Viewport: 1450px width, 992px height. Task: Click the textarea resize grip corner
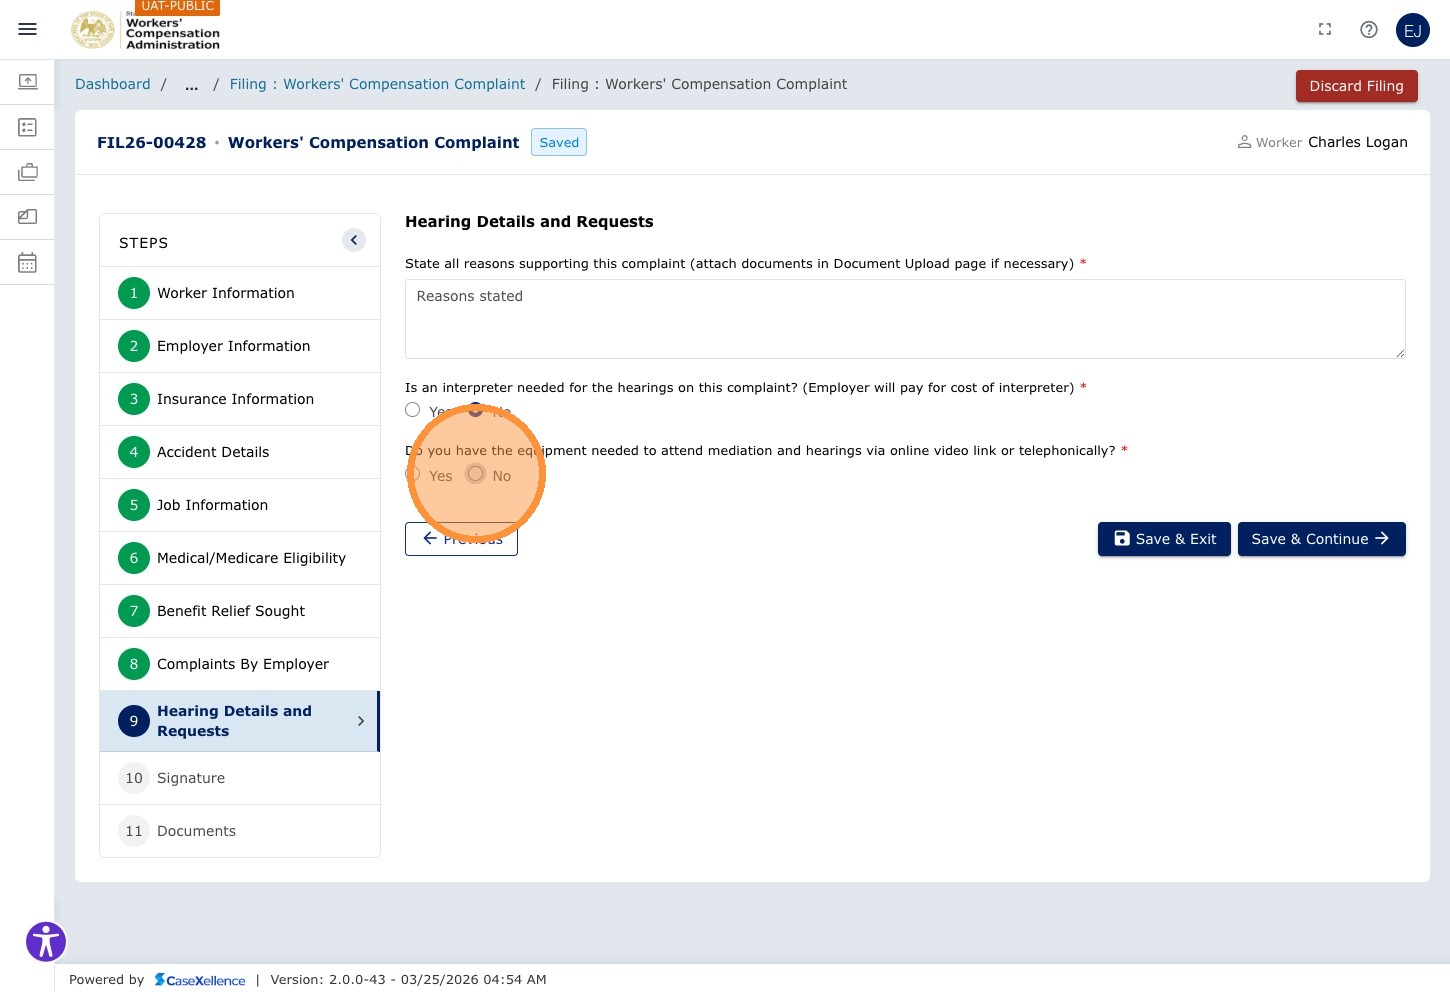pyautogui.click(x=1400, y=353)
